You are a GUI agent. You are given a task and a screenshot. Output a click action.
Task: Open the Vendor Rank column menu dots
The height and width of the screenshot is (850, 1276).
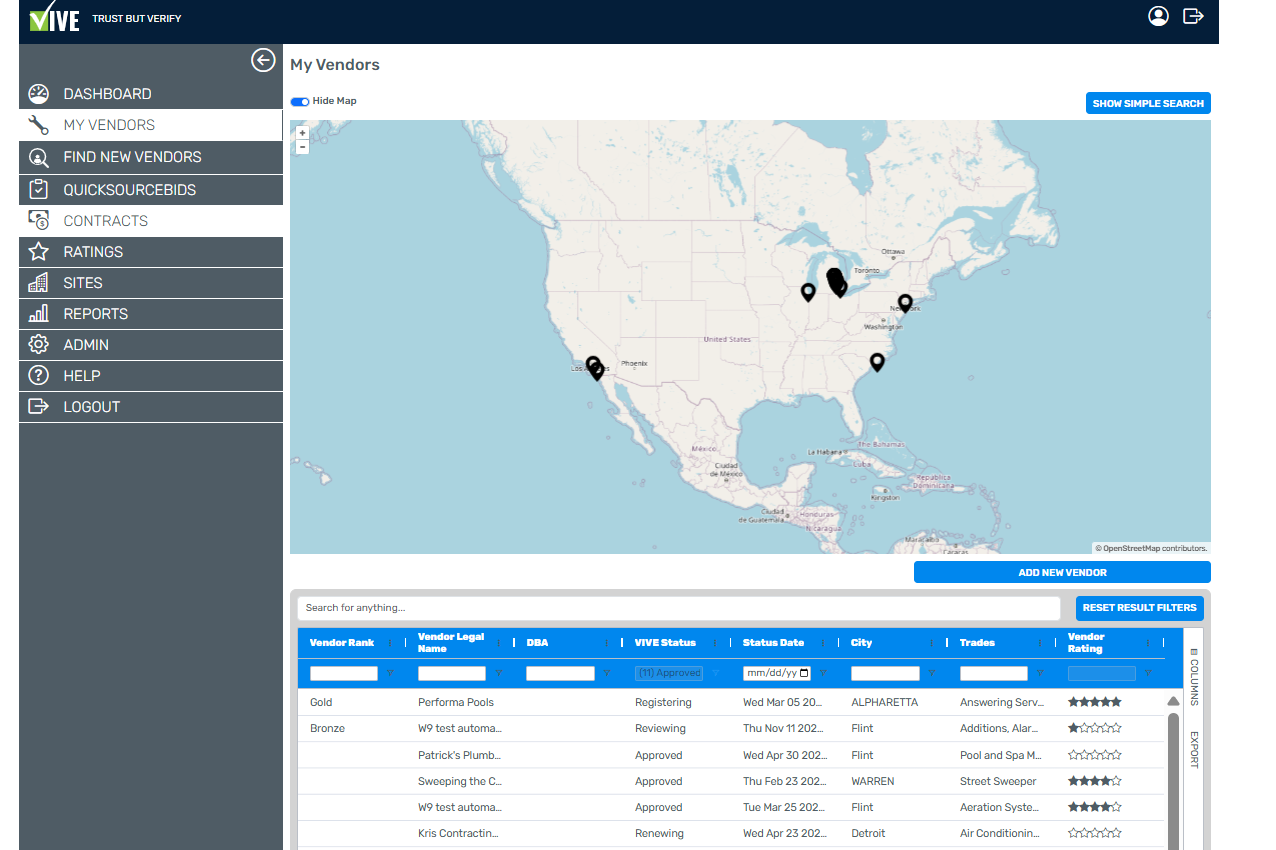390,643
